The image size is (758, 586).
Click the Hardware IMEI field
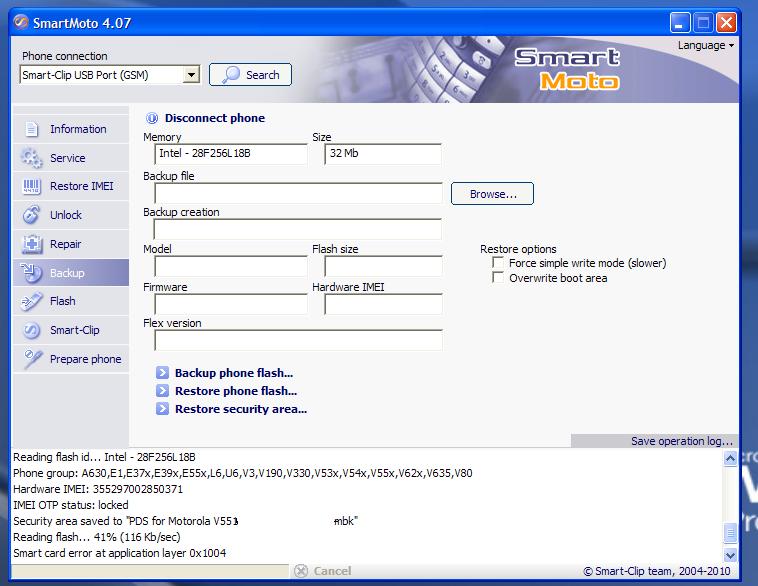pos(383,304)
